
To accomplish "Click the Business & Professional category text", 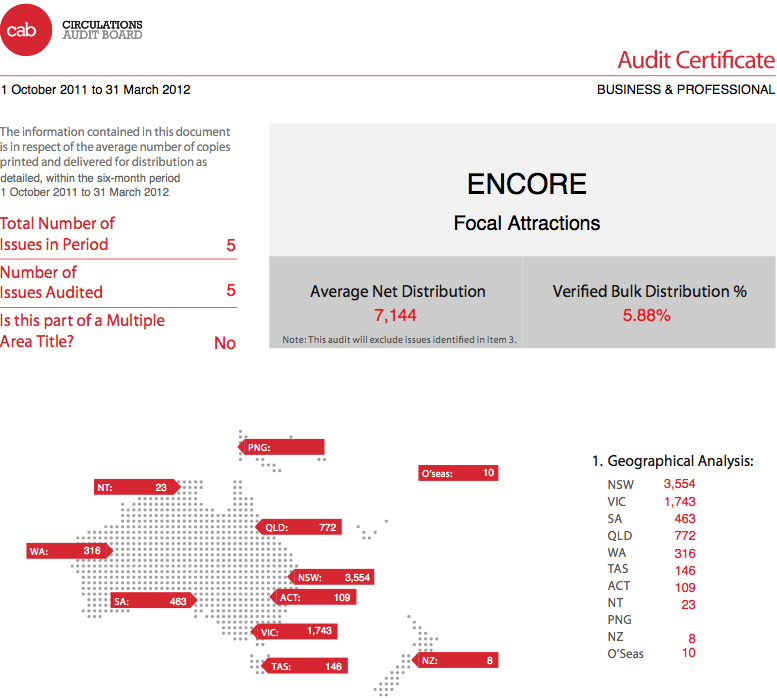I will [685, 90].
